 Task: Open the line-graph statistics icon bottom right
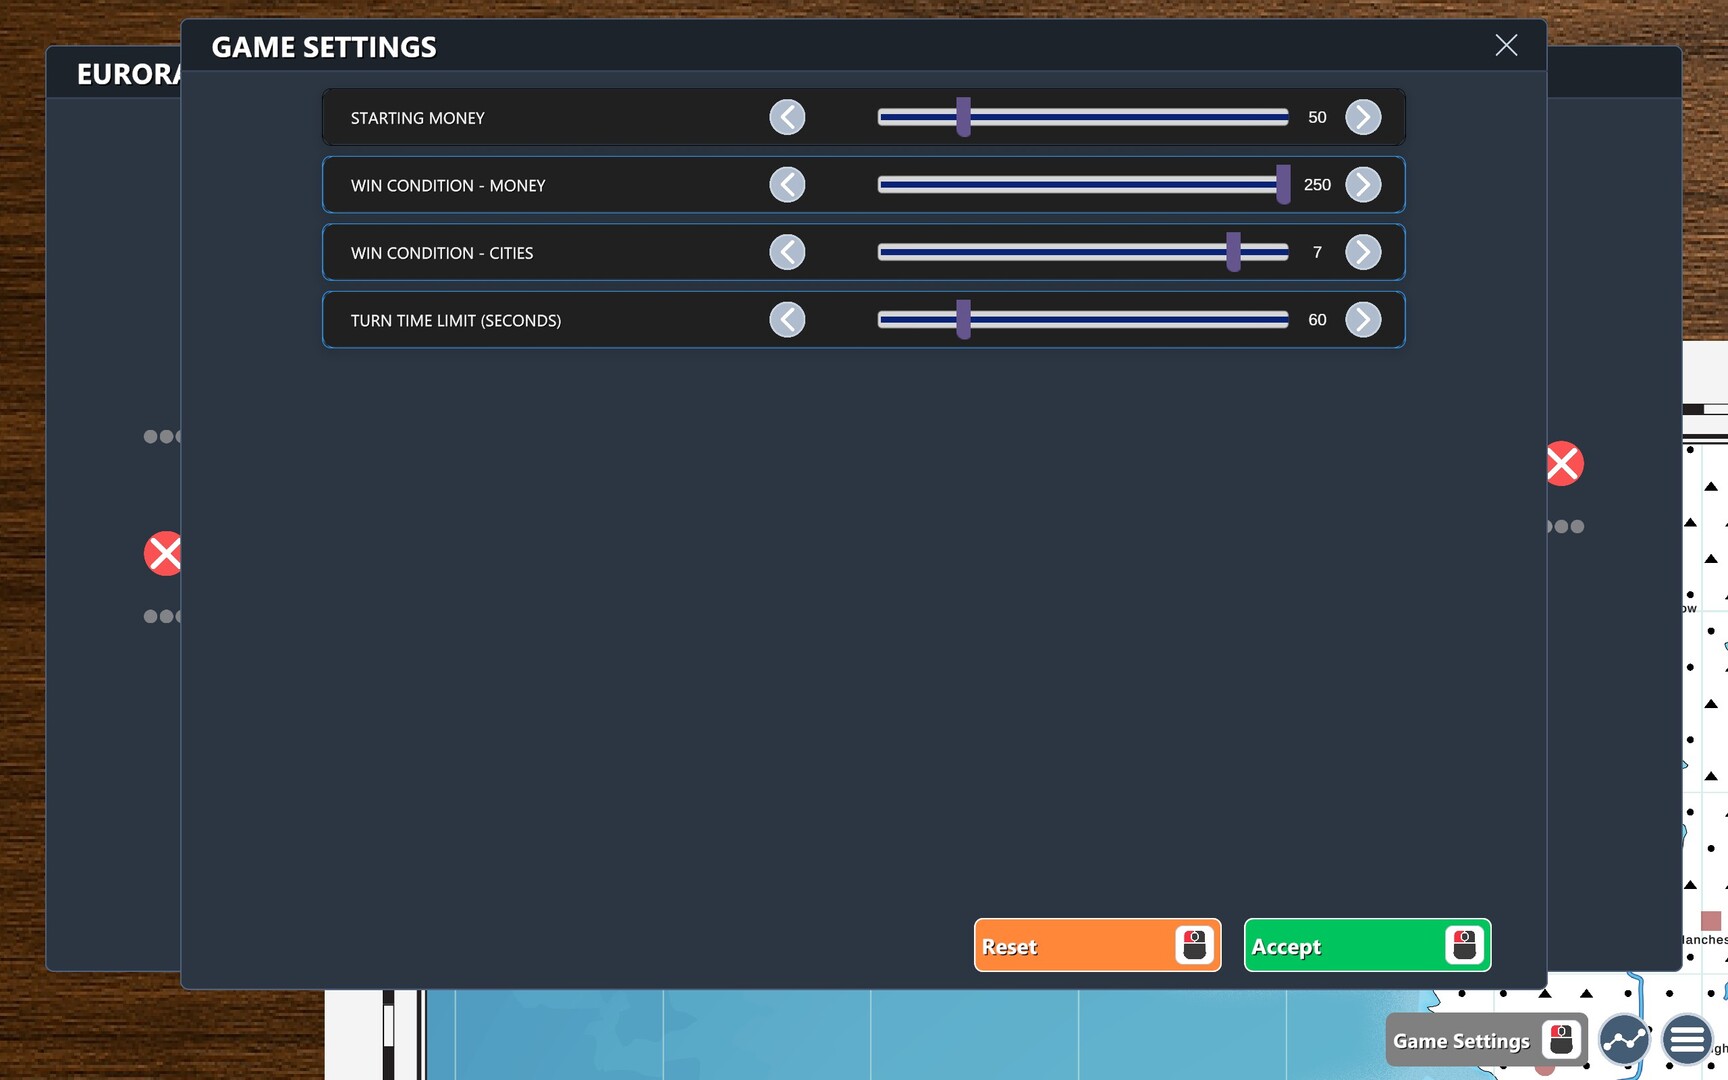point(1623,1040)
